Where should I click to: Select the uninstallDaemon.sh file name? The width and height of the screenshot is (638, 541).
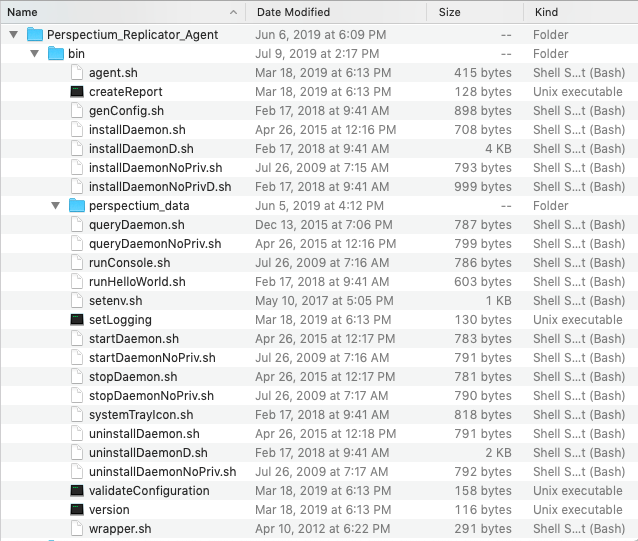144,434
